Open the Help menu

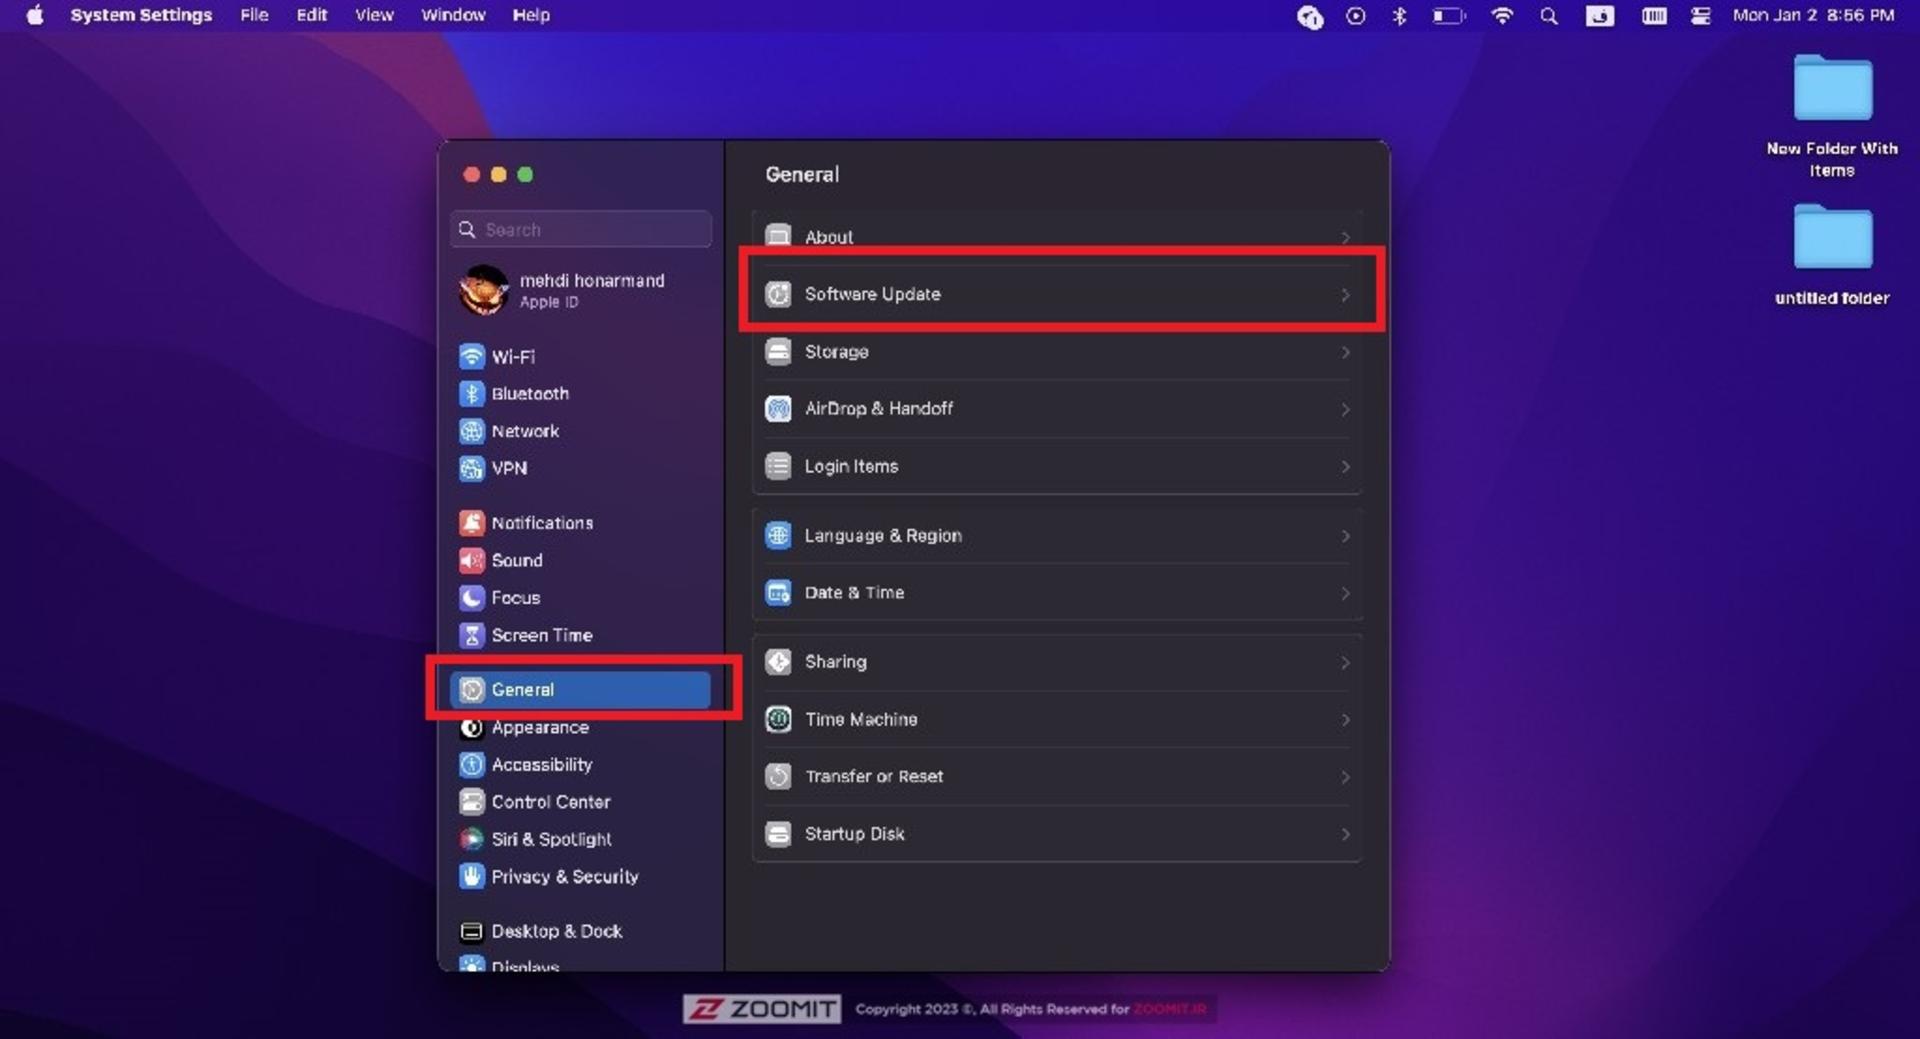point(531,15)
